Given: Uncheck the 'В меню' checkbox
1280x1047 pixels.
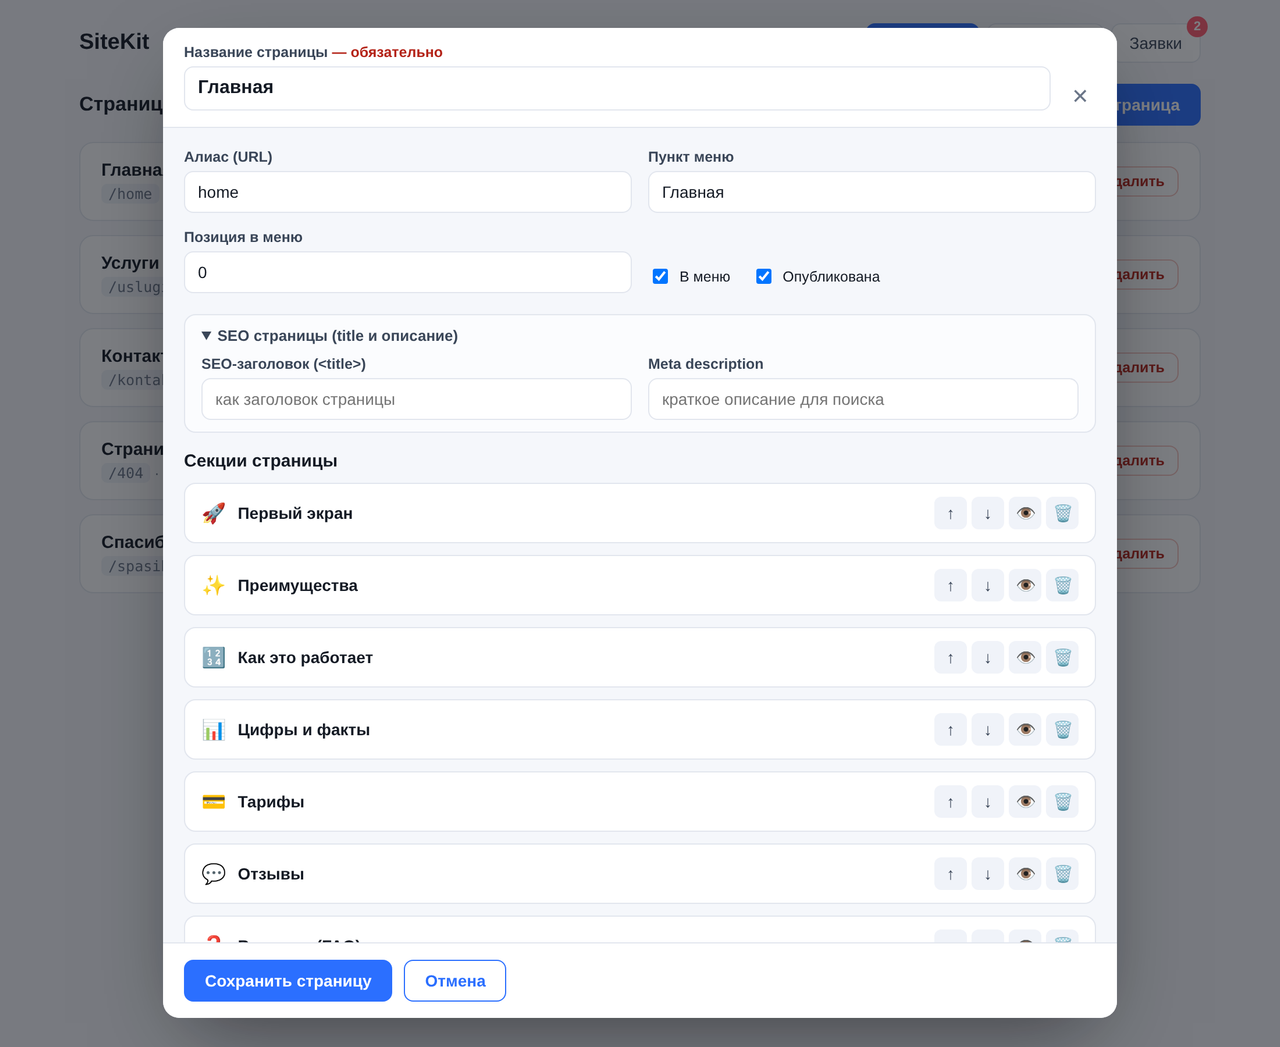Looking at the screenshot, I should (660, 276).
